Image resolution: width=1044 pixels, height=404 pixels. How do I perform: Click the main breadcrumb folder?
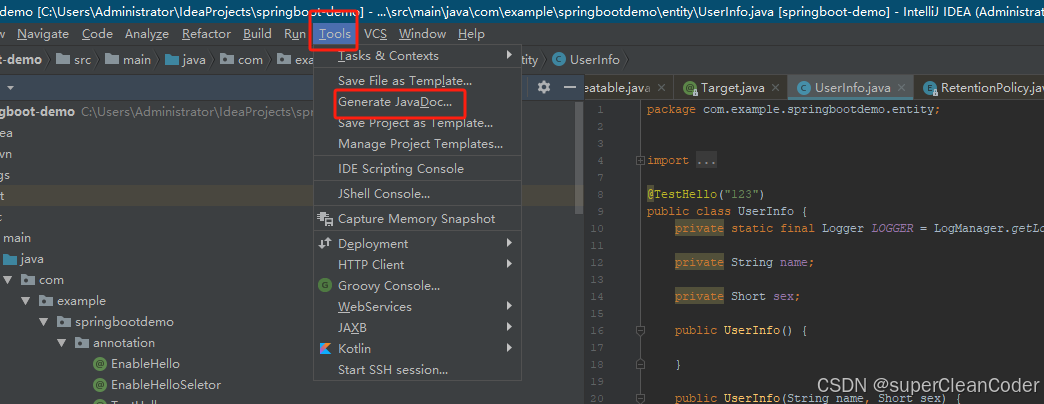click(x=129, y=60)
